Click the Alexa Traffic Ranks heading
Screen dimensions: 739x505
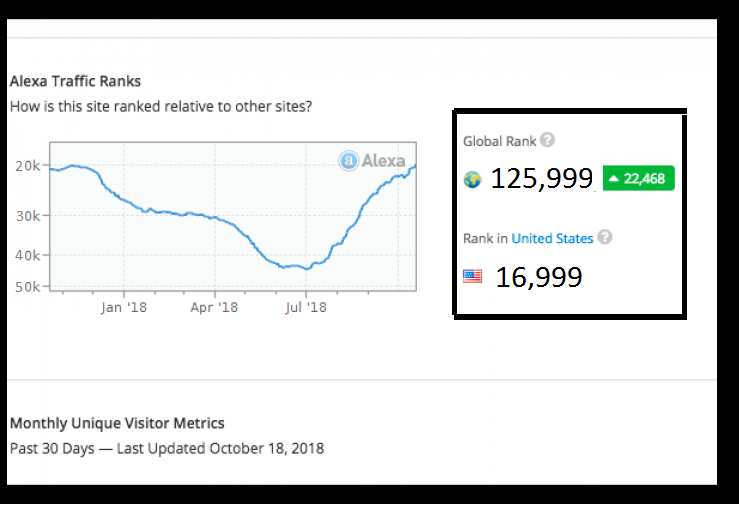[x=75, y=82]
